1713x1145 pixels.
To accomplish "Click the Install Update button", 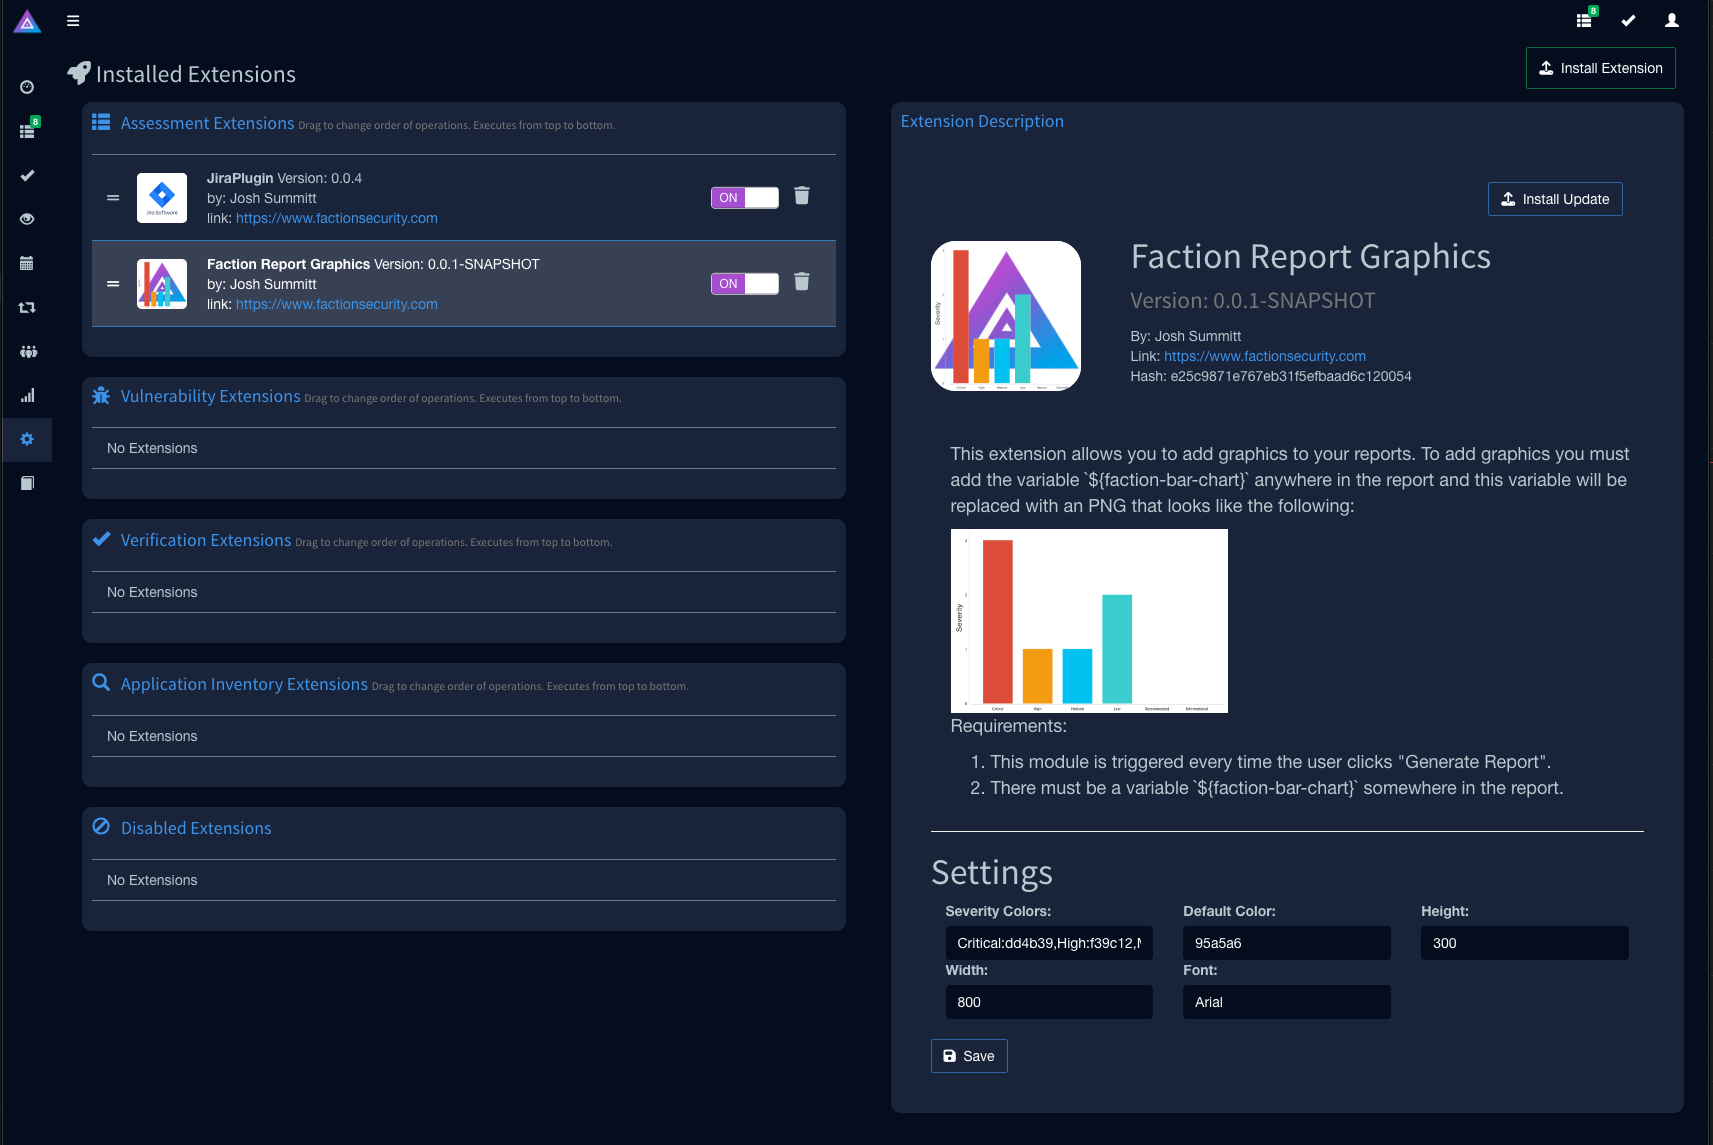I will pyautogui.click(x=1555, y=199).
